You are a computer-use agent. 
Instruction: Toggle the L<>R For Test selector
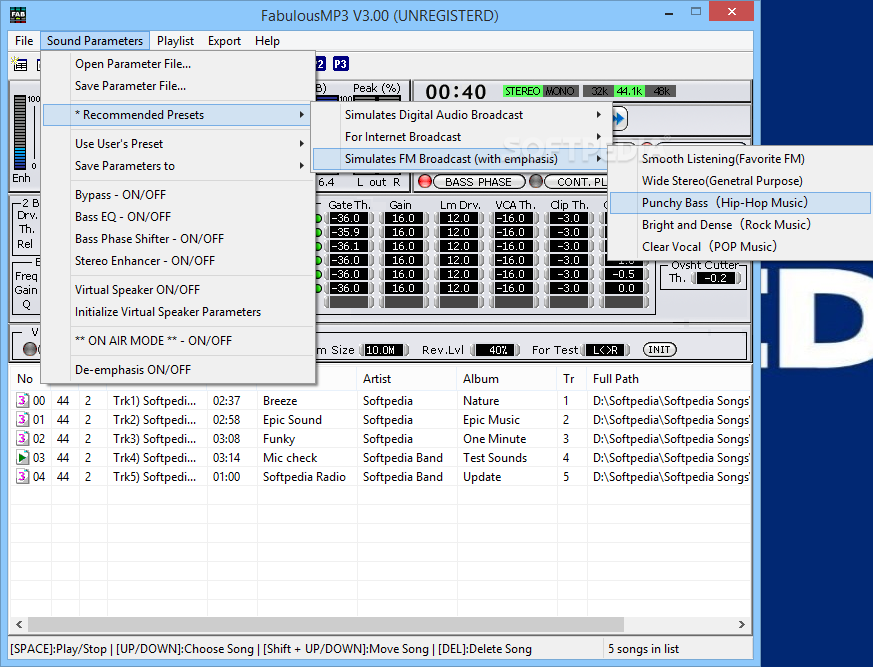click(x=605, y=350)
